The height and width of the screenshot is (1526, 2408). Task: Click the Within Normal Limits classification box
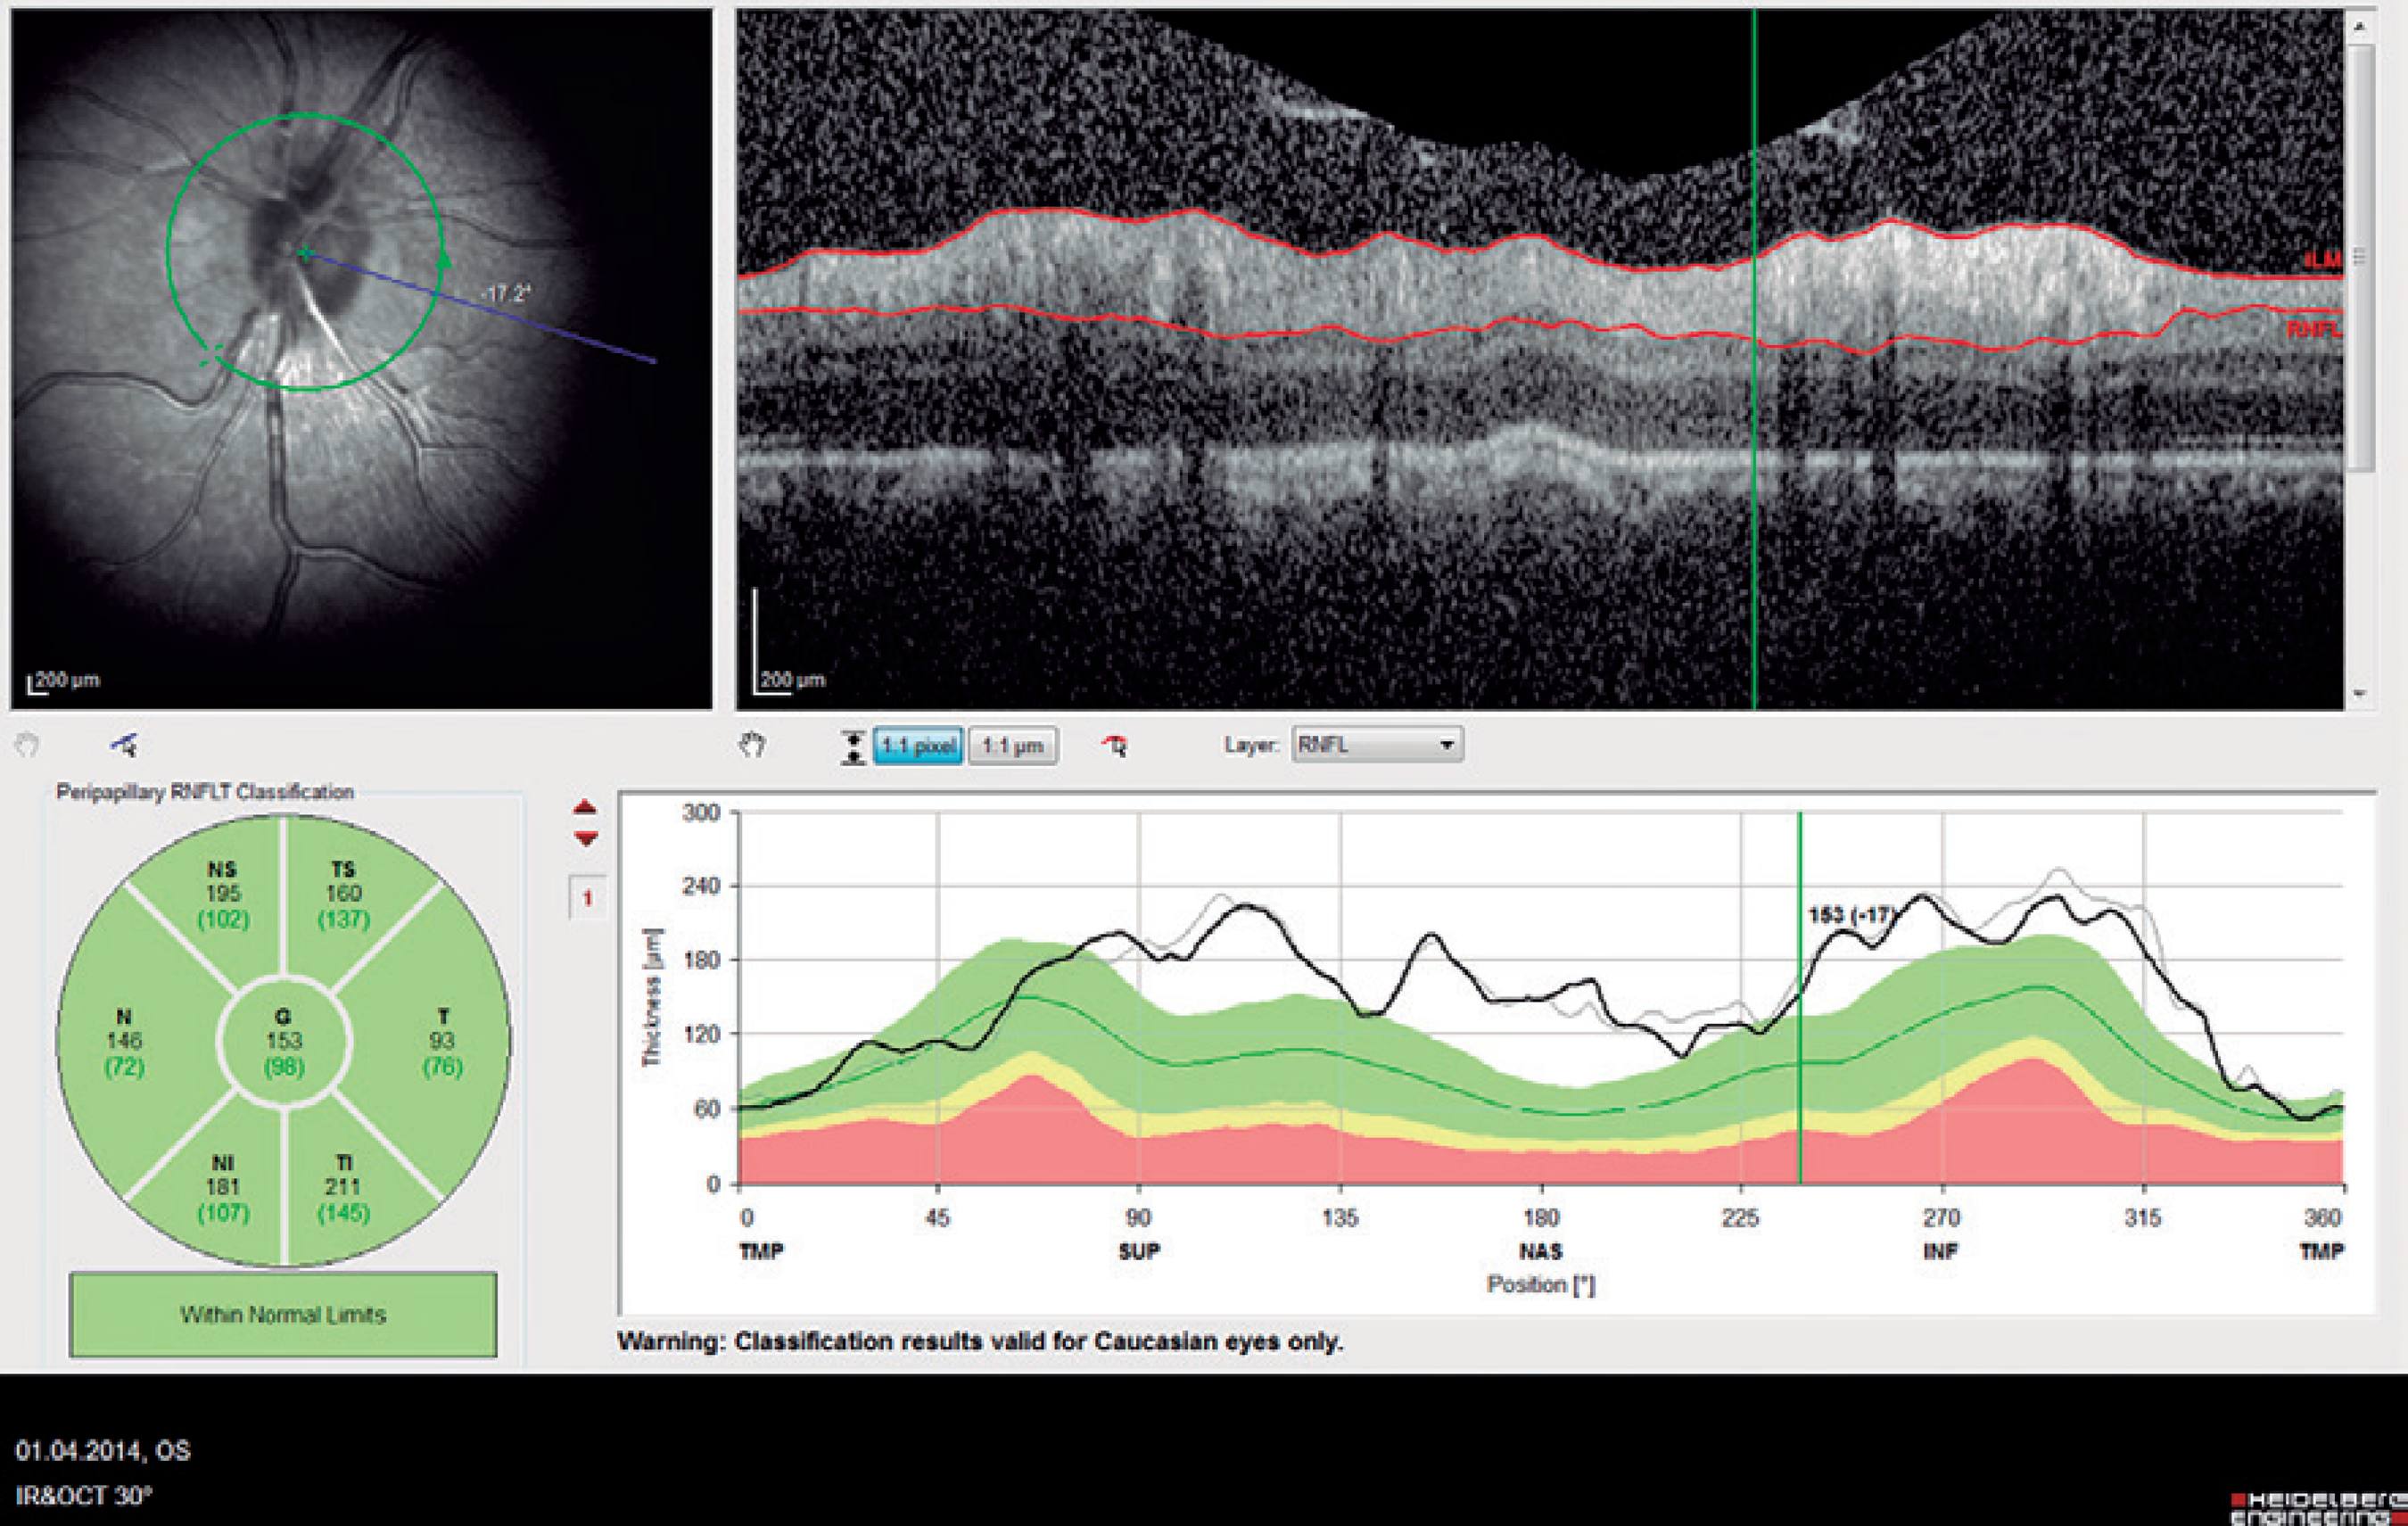point(283,1314)
